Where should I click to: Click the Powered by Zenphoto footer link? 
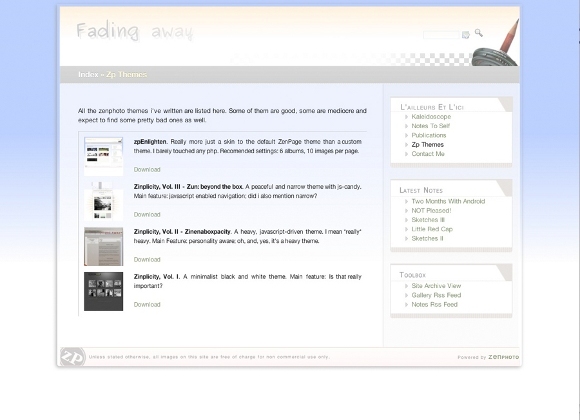point(488,357)
